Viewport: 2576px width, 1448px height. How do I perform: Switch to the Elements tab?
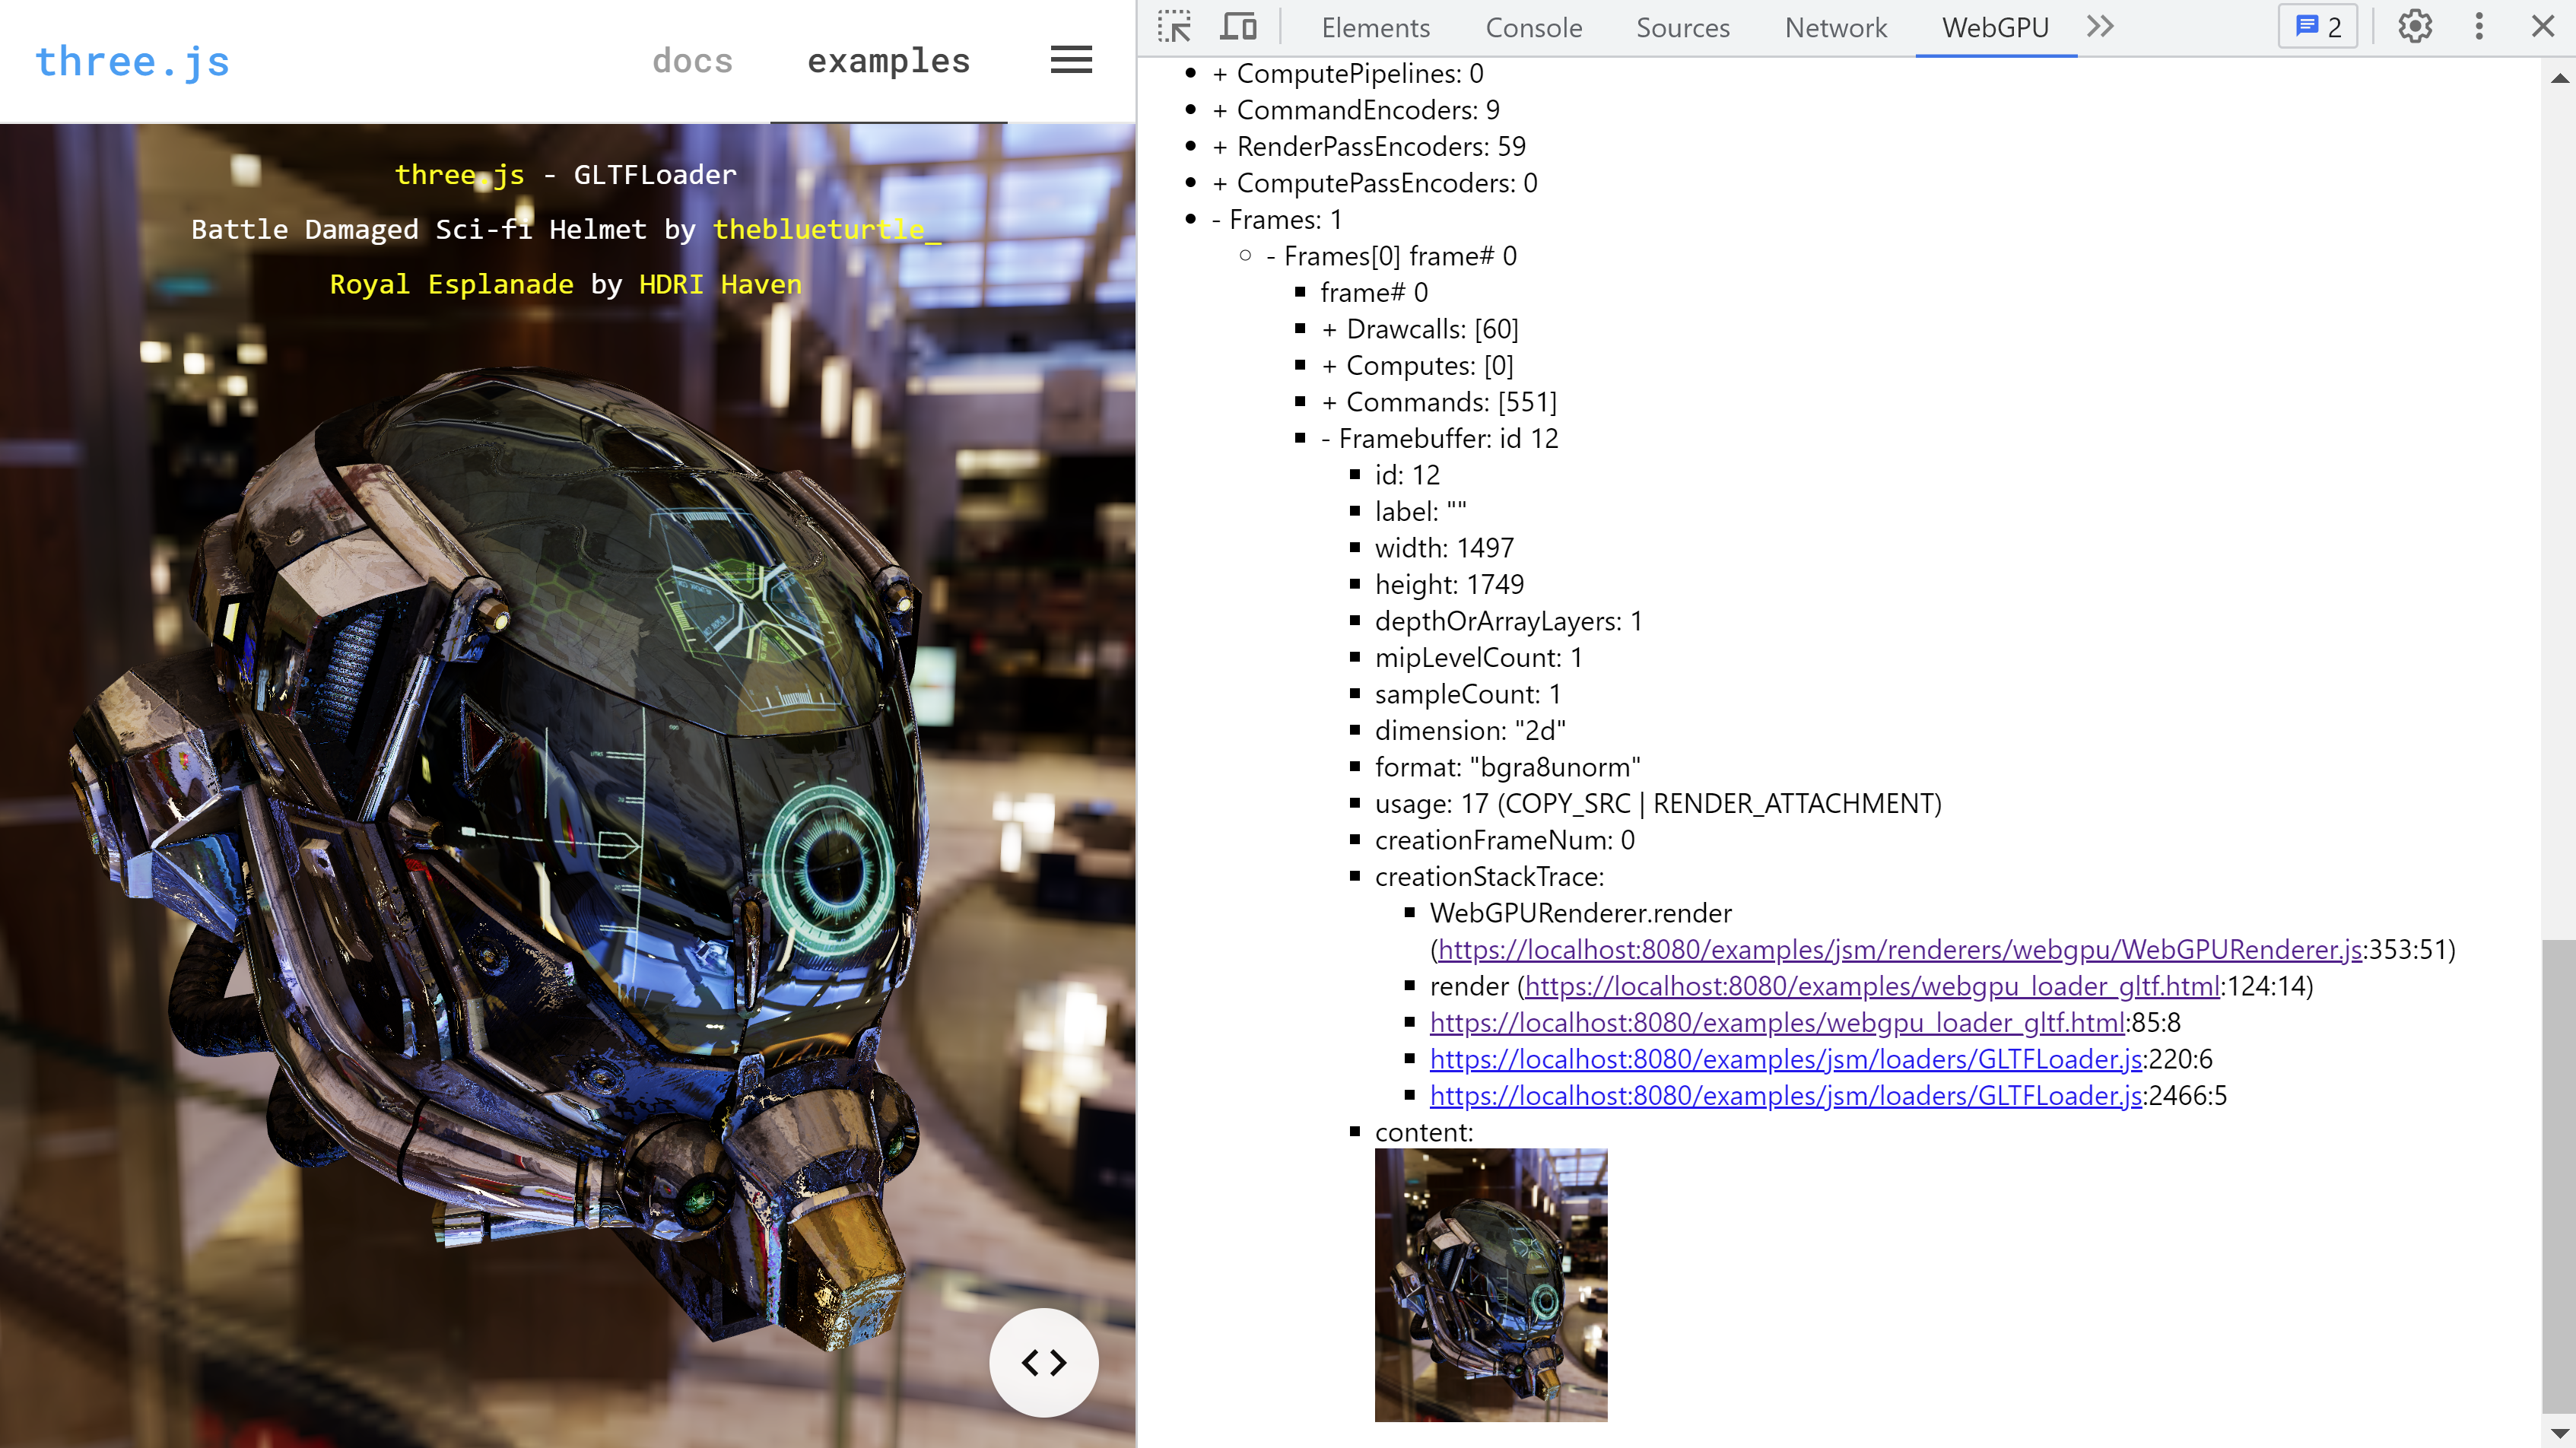tap(1375, 27)
